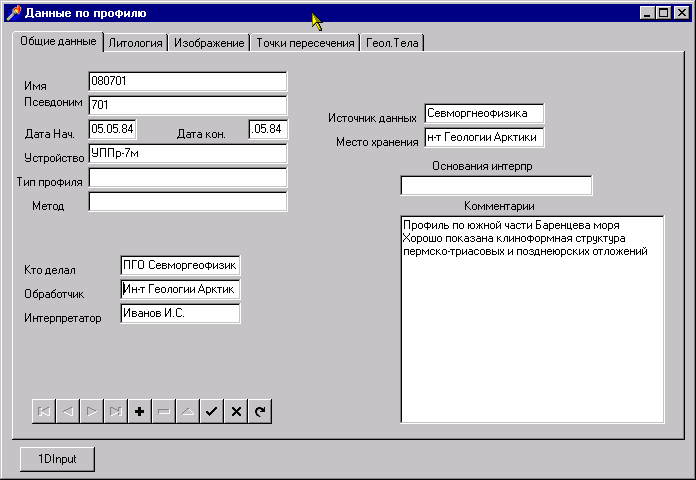Click the previous record navigator arrow
Viewport: 696px width, 480px height.
click(x=67, y=411)
